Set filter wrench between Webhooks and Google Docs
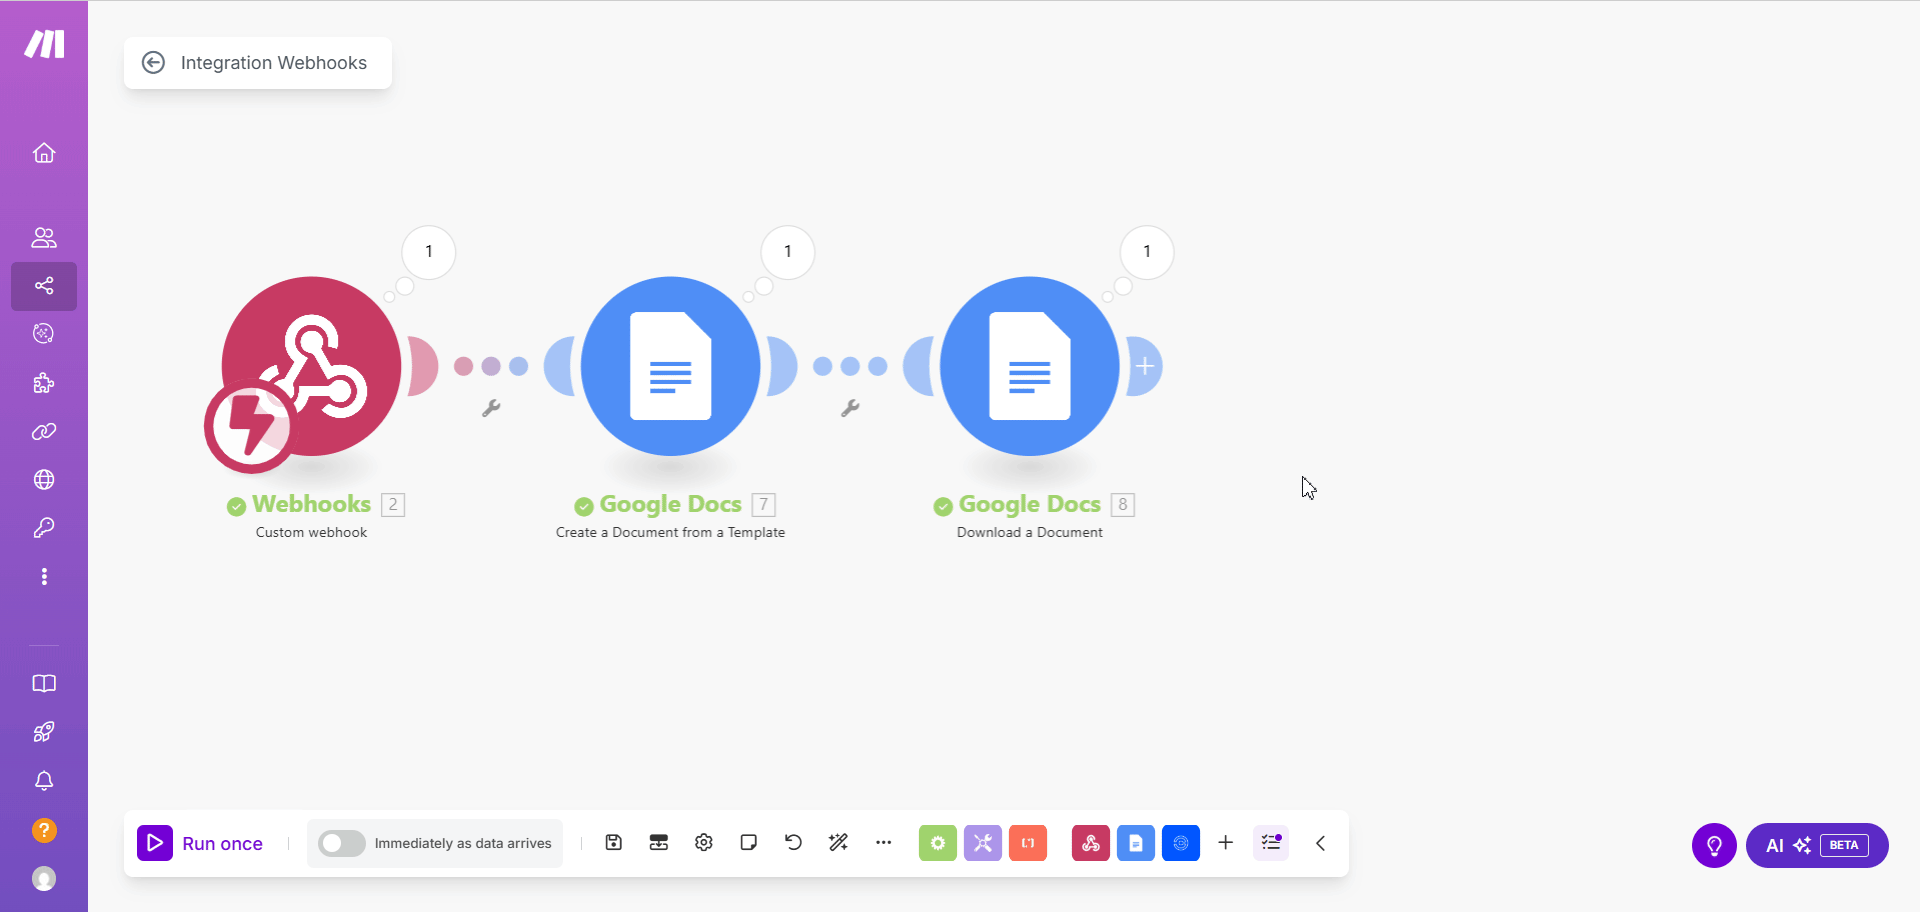 (x=491, y=408)
